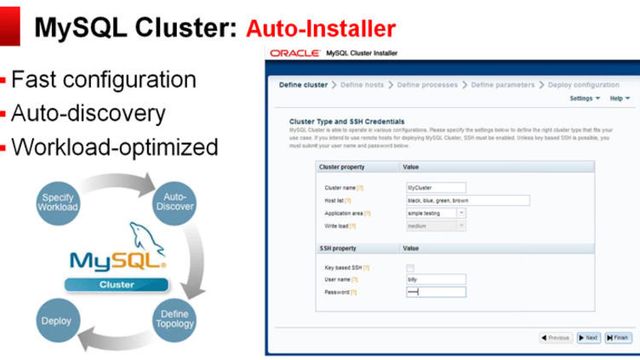Go to the Deploy configuration step
Screen dimensions: 640x360
click(x=584, y=85)
